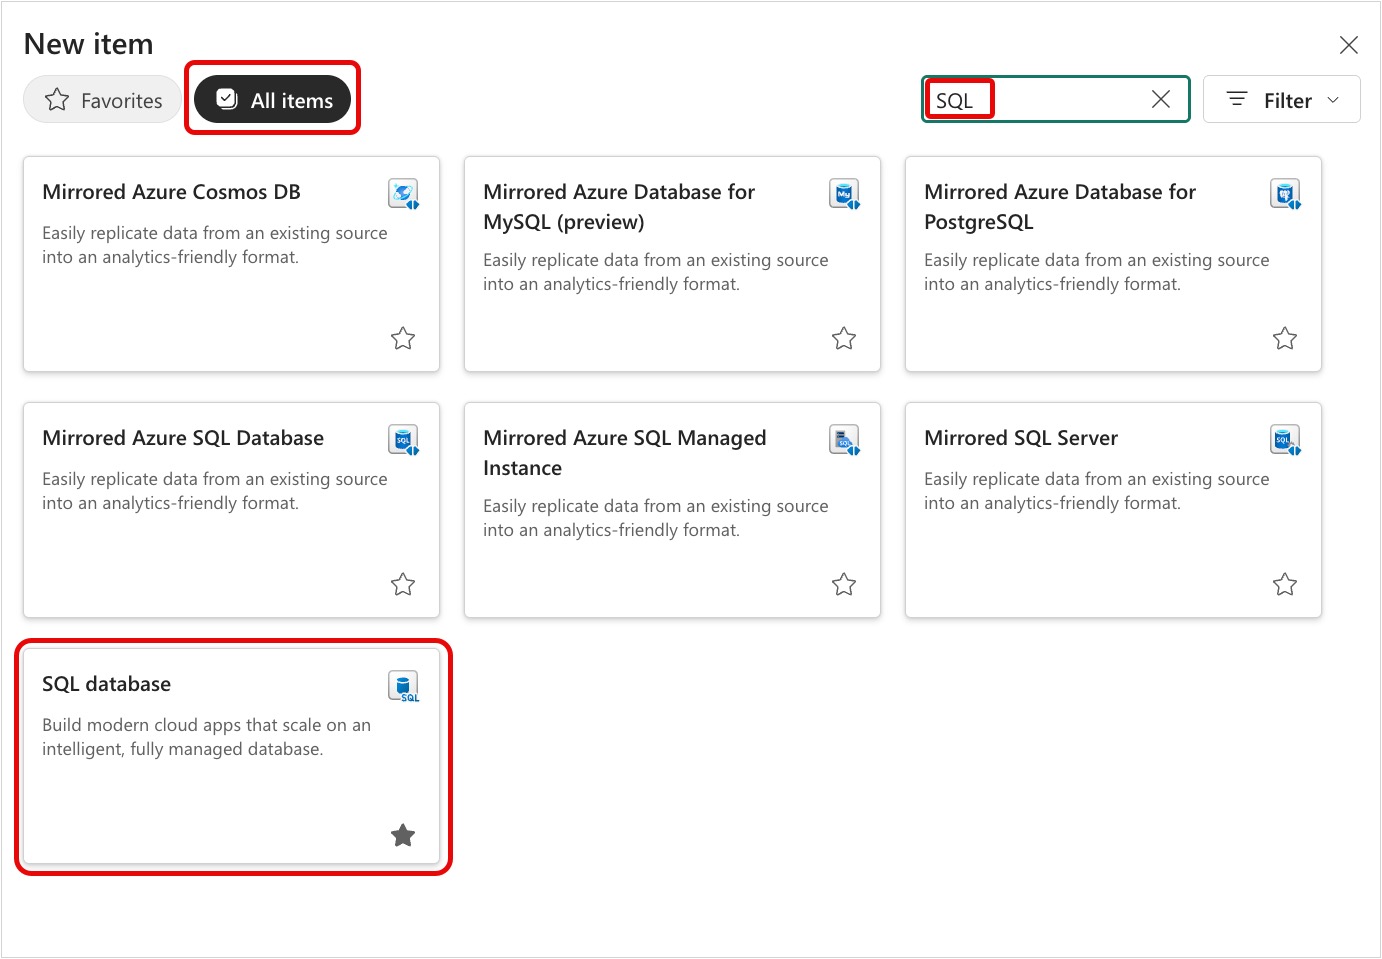Click the 'Build modern cloud apps' description
This screenshot has height=959, width=1382.
tap(206, 737)
